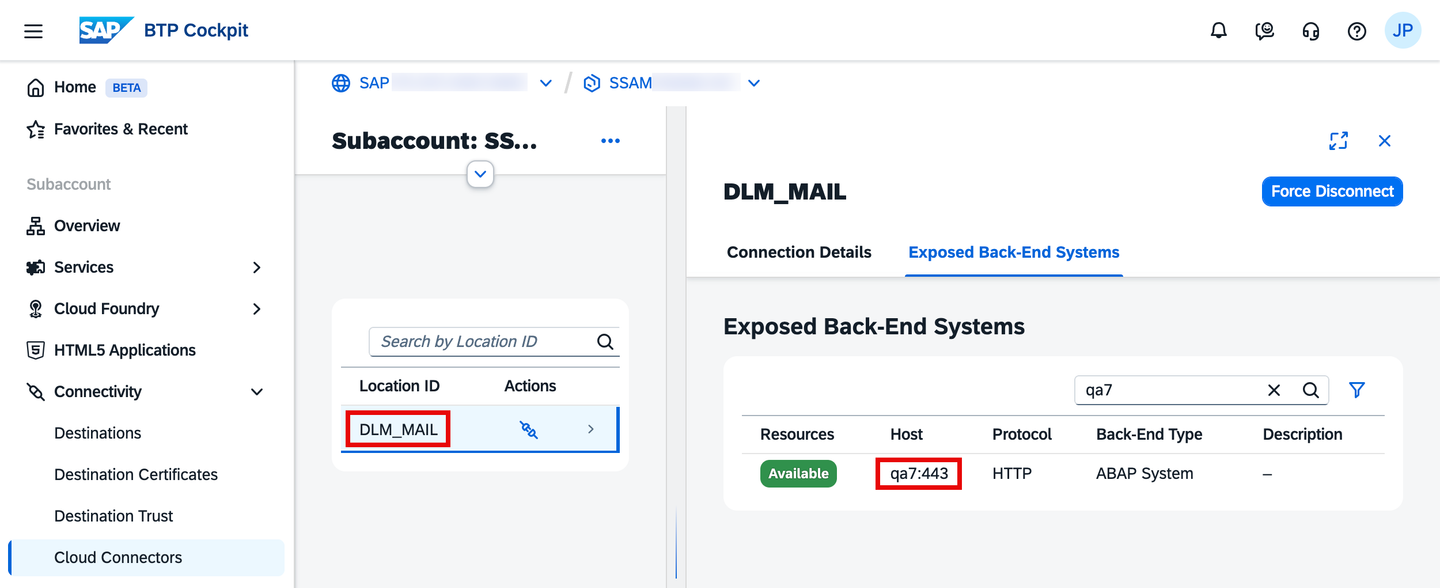The width and height of the screenshot is (1440, 588).
Task: Open HTML5 Applications
Action: 125,350
